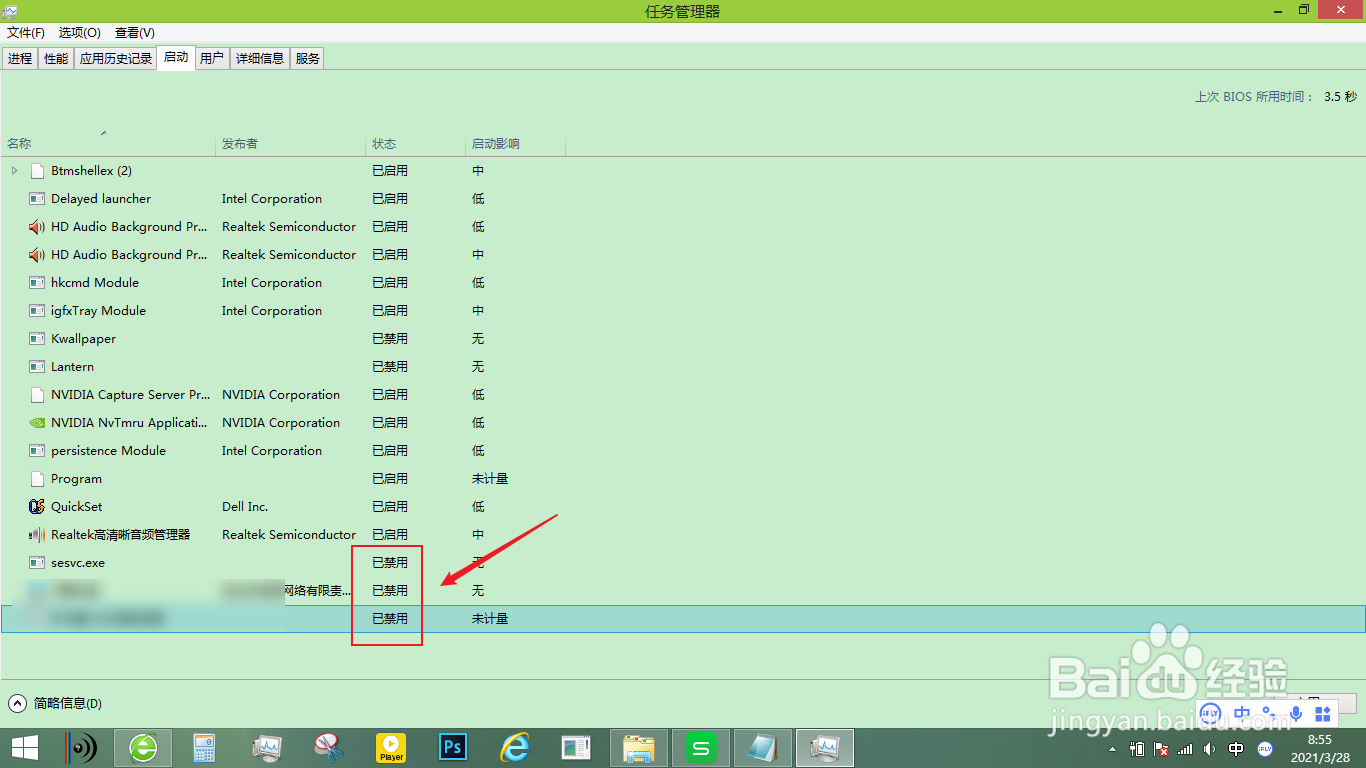Click the grid icon on iFLY input toolbar
The width and height of the screenshot is (1366, 768).
1323,713
